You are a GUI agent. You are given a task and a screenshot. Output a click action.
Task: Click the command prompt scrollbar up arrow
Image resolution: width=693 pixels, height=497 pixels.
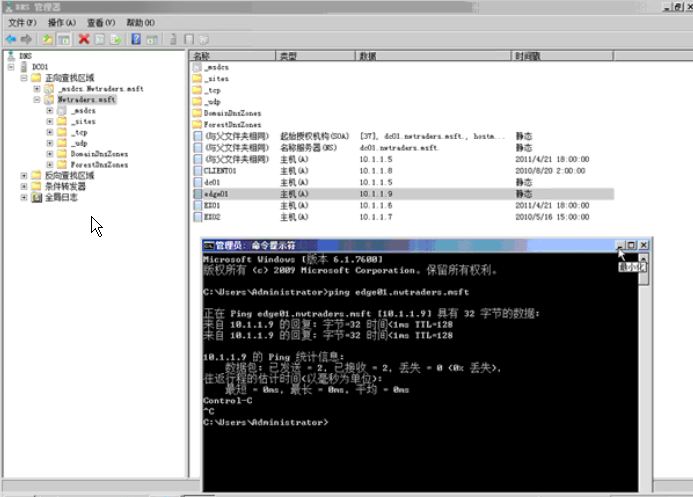point(644,258)
